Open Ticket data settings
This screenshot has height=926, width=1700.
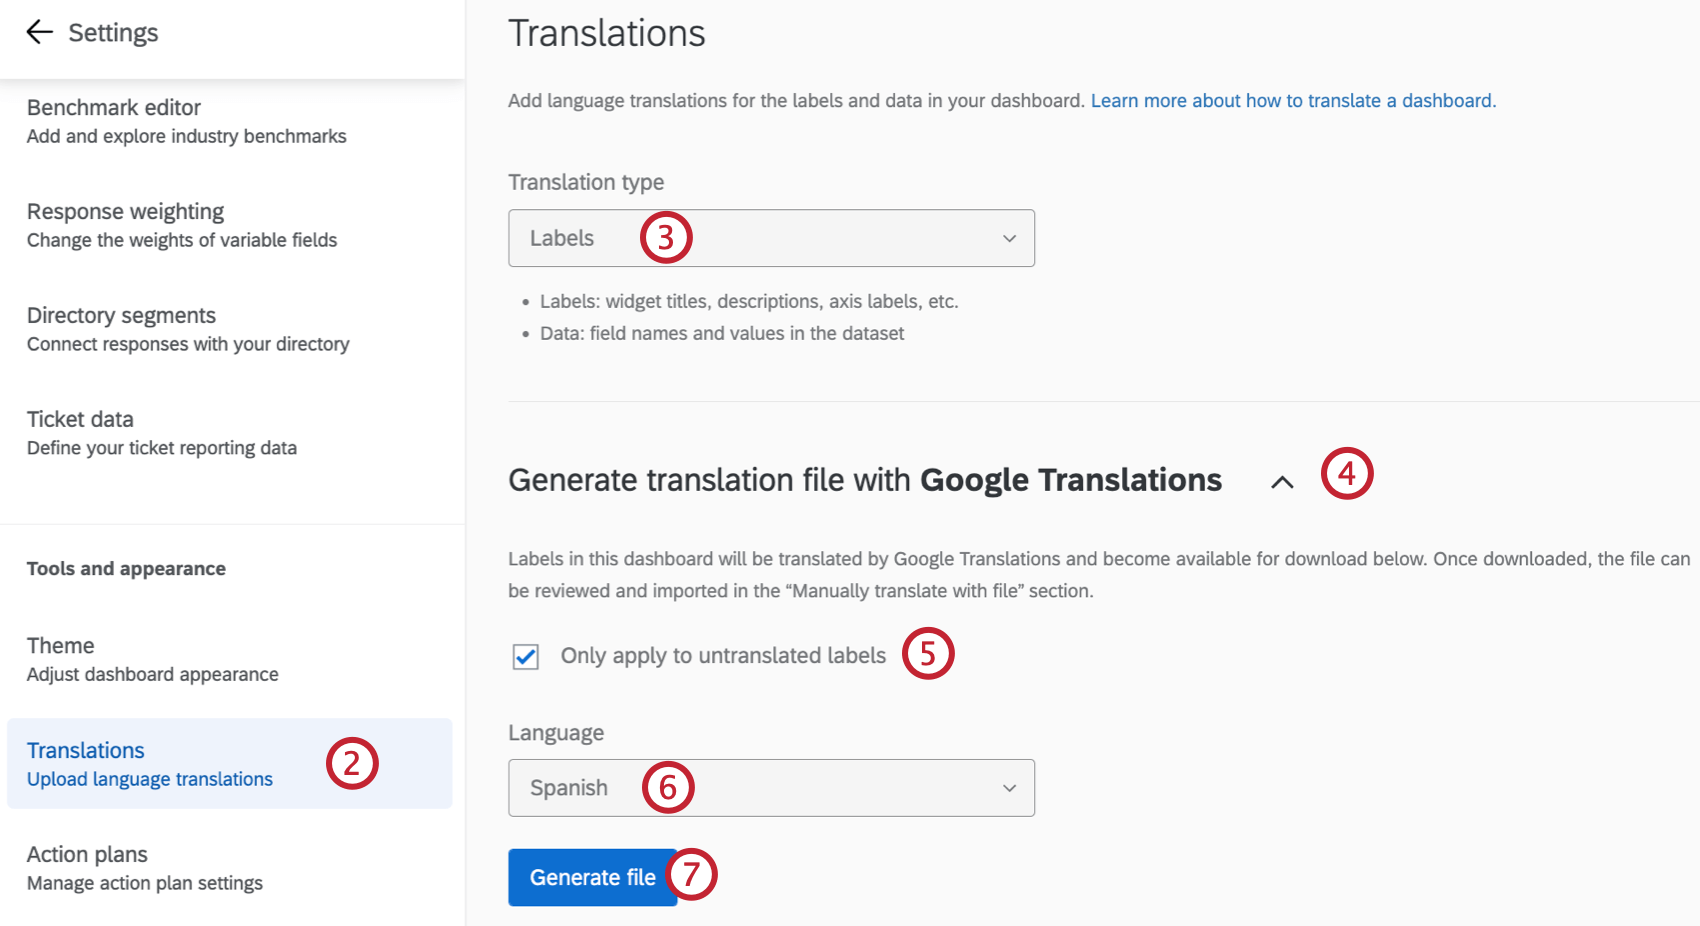pyautogui.click(x=80, y=419)
